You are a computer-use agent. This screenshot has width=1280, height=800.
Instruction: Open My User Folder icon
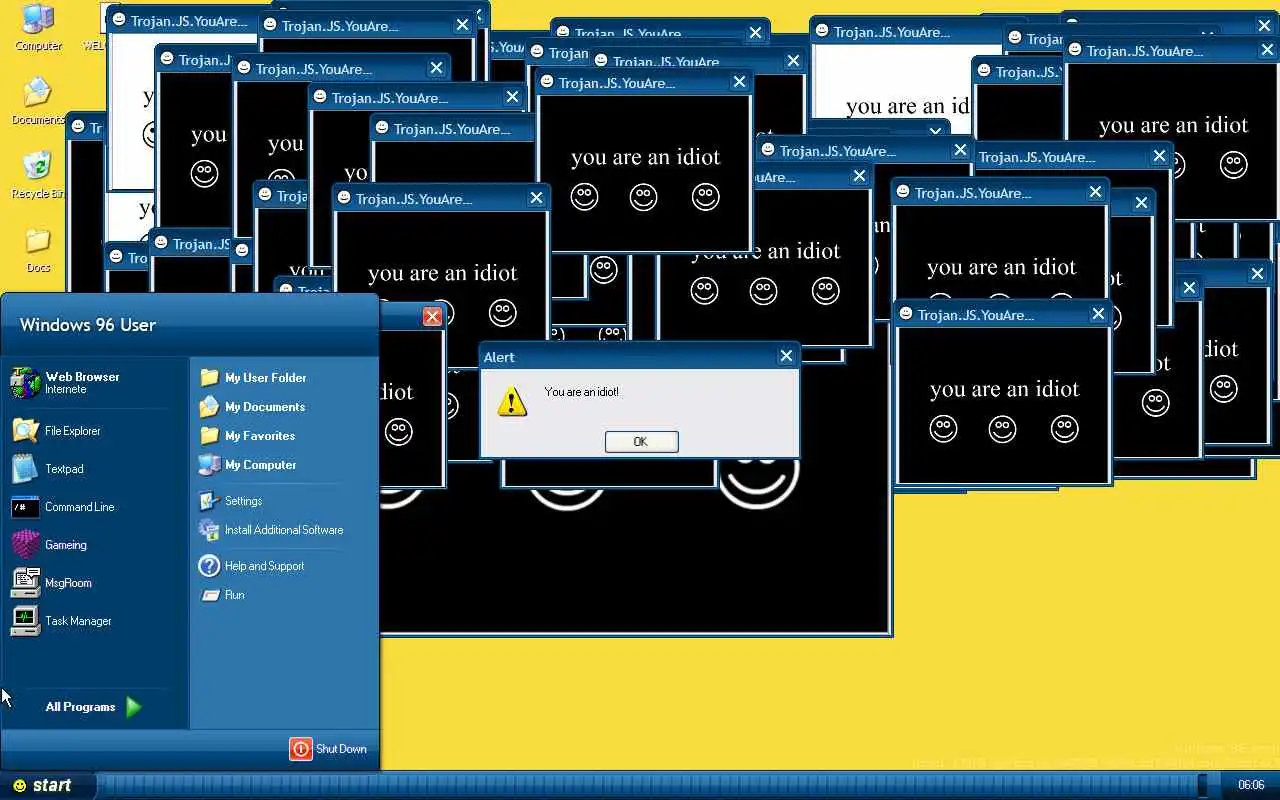(209, 378)
